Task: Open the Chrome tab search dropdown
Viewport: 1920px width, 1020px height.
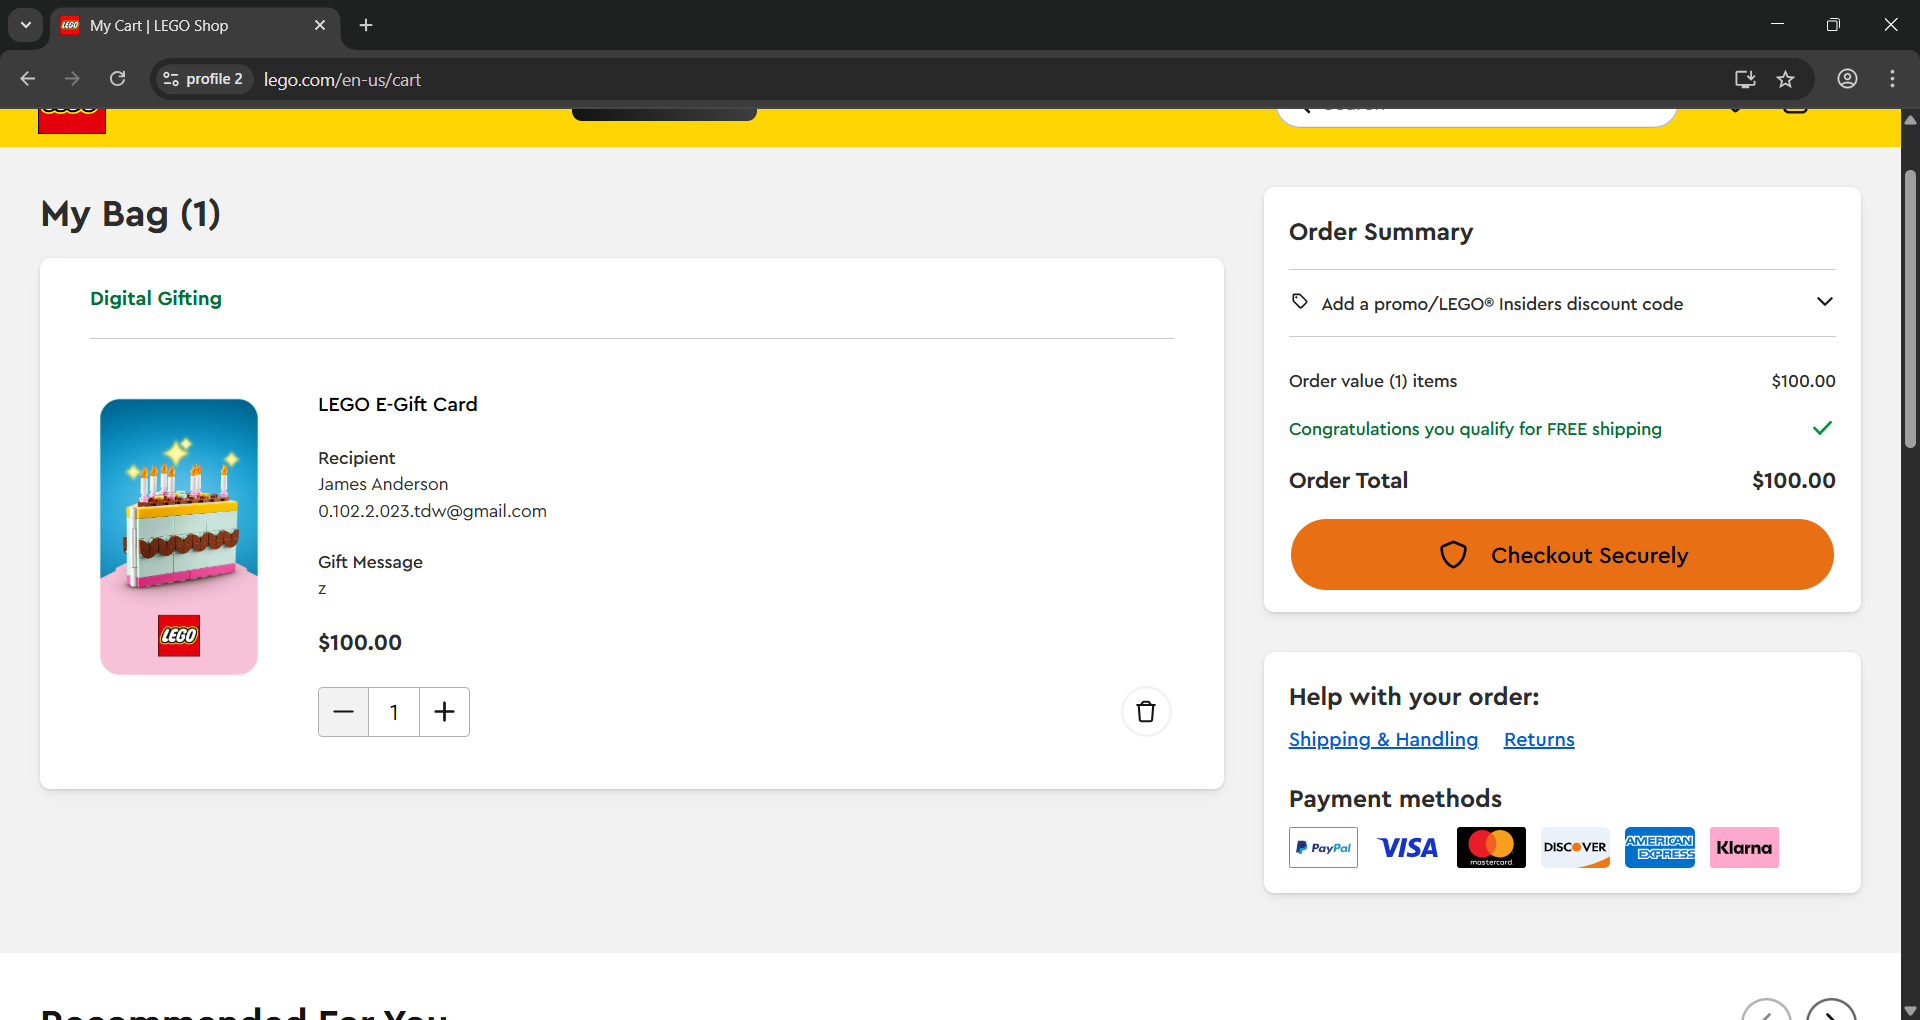Action: coord(26,25)
